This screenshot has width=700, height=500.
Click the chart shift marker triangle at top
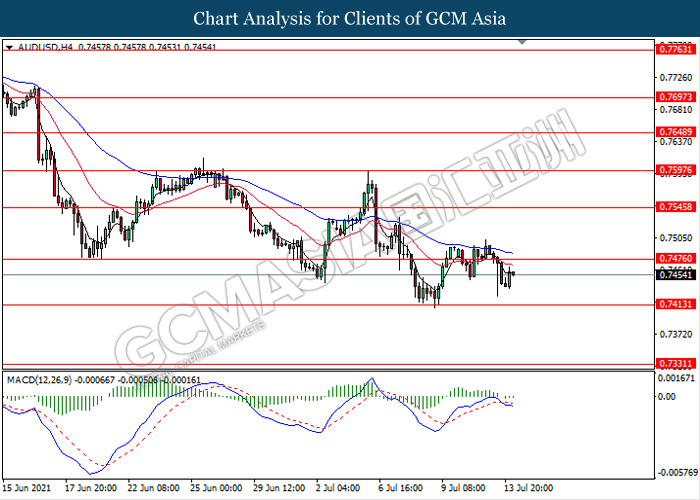(x=522, y=42)
